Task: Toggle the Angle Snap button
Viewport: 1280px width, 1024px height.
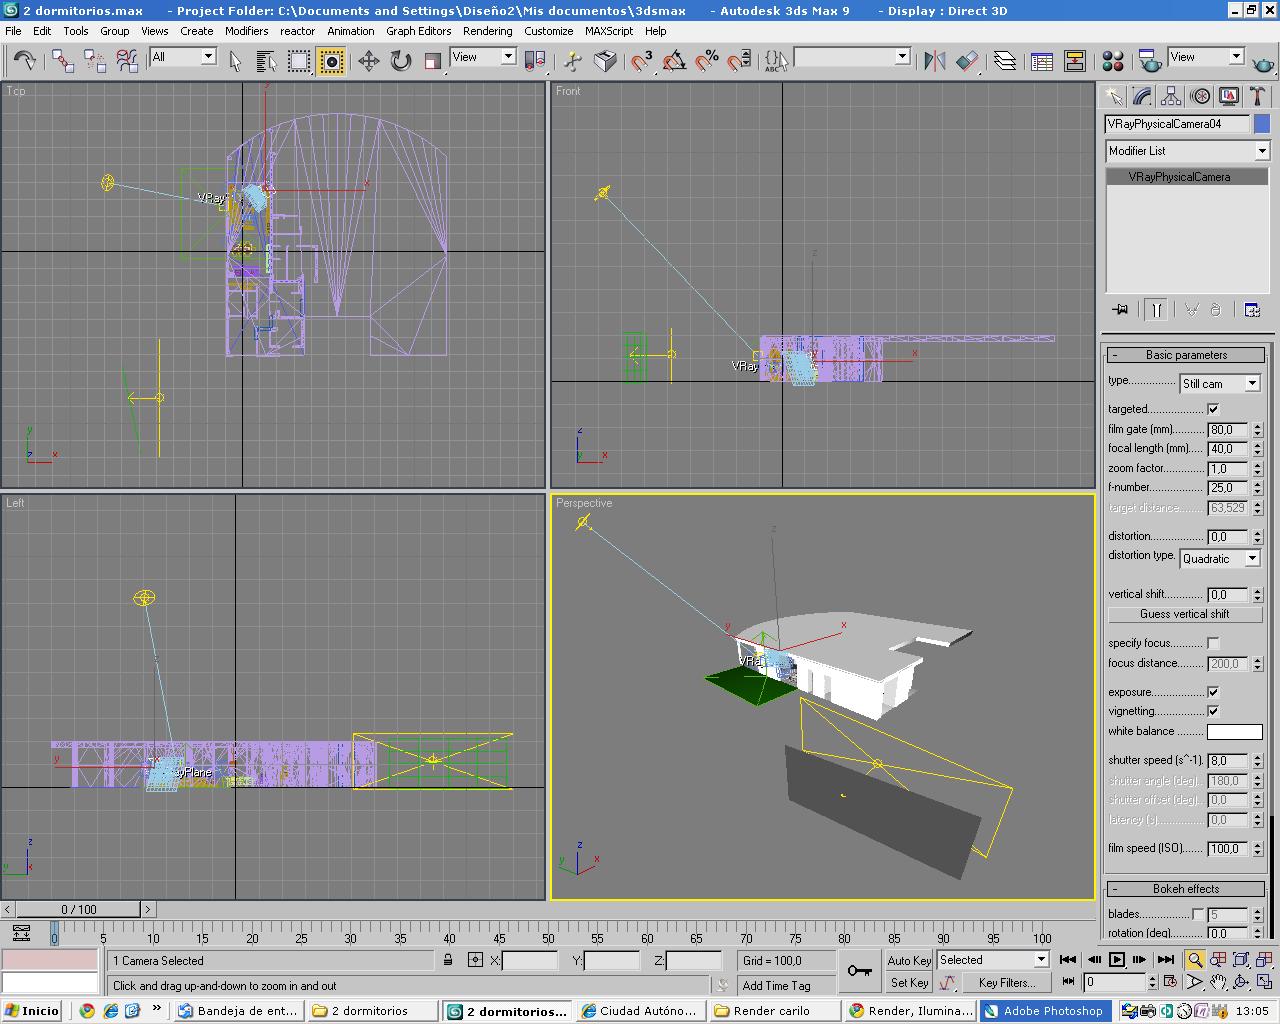Action: [675, 61]
